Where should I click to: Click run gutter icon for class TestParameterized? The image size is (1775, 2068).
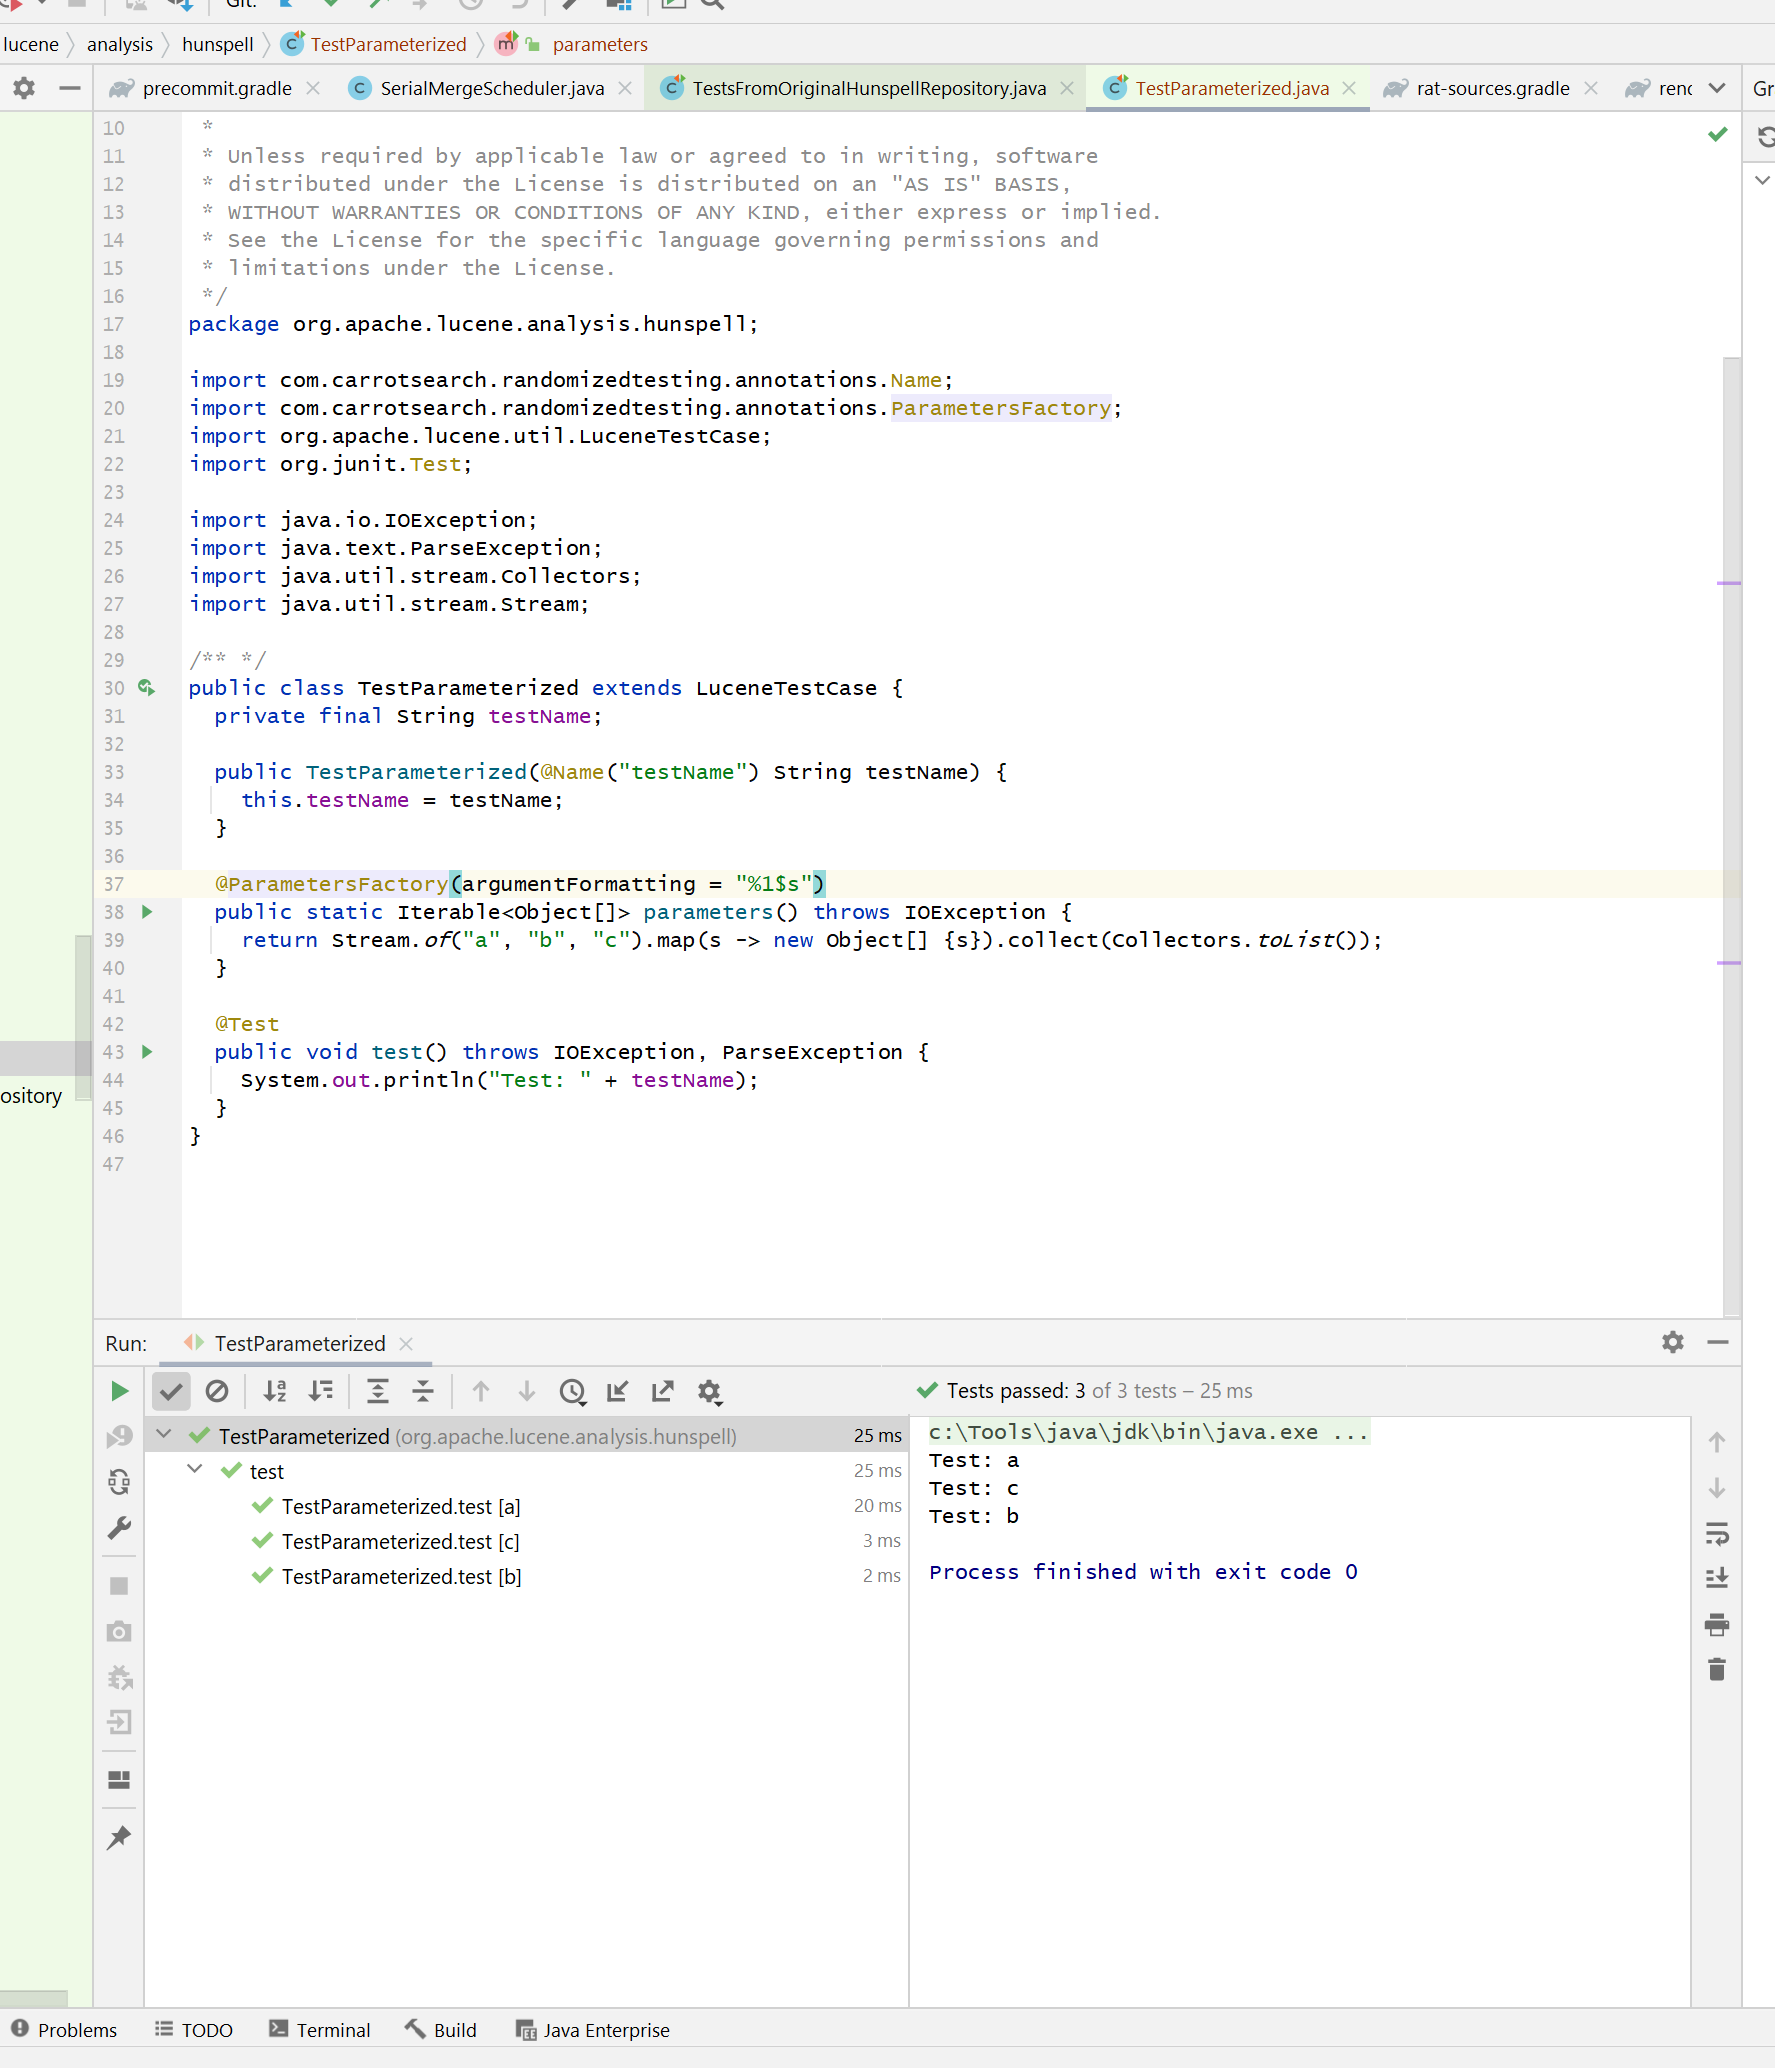146,687
